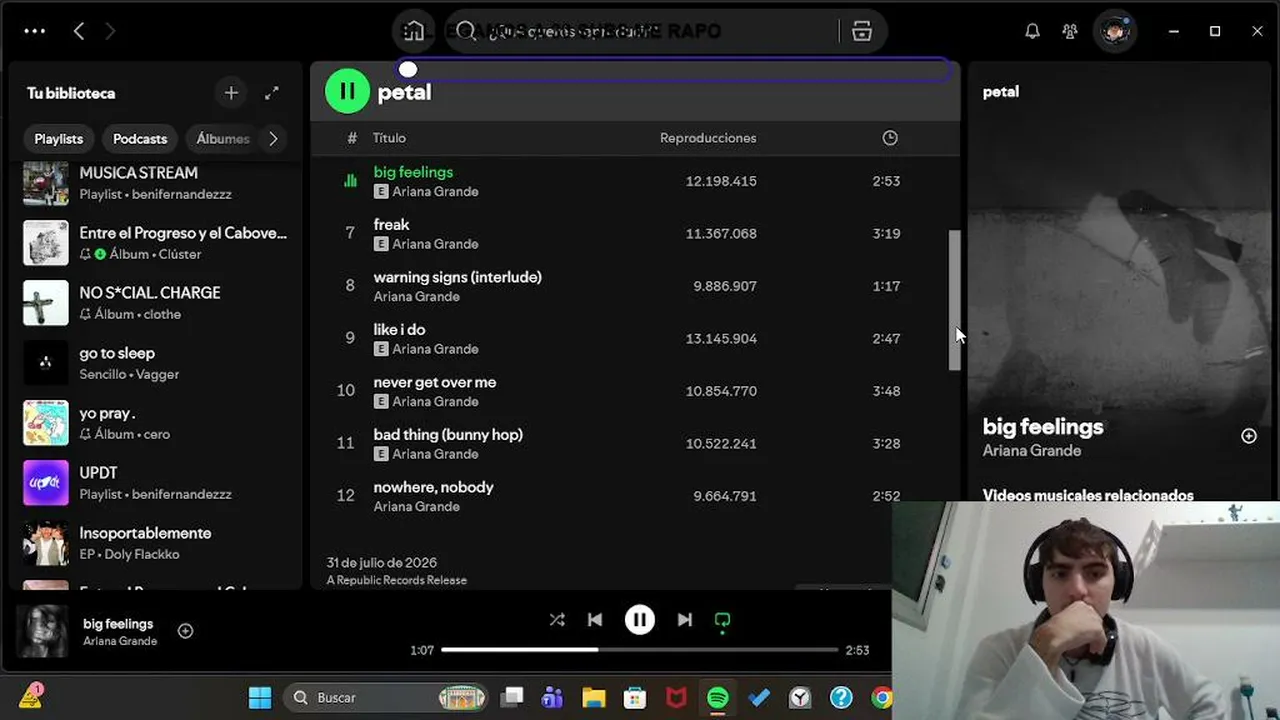
Task: Open the Windows Start menu
Action: tap(260, 697)
